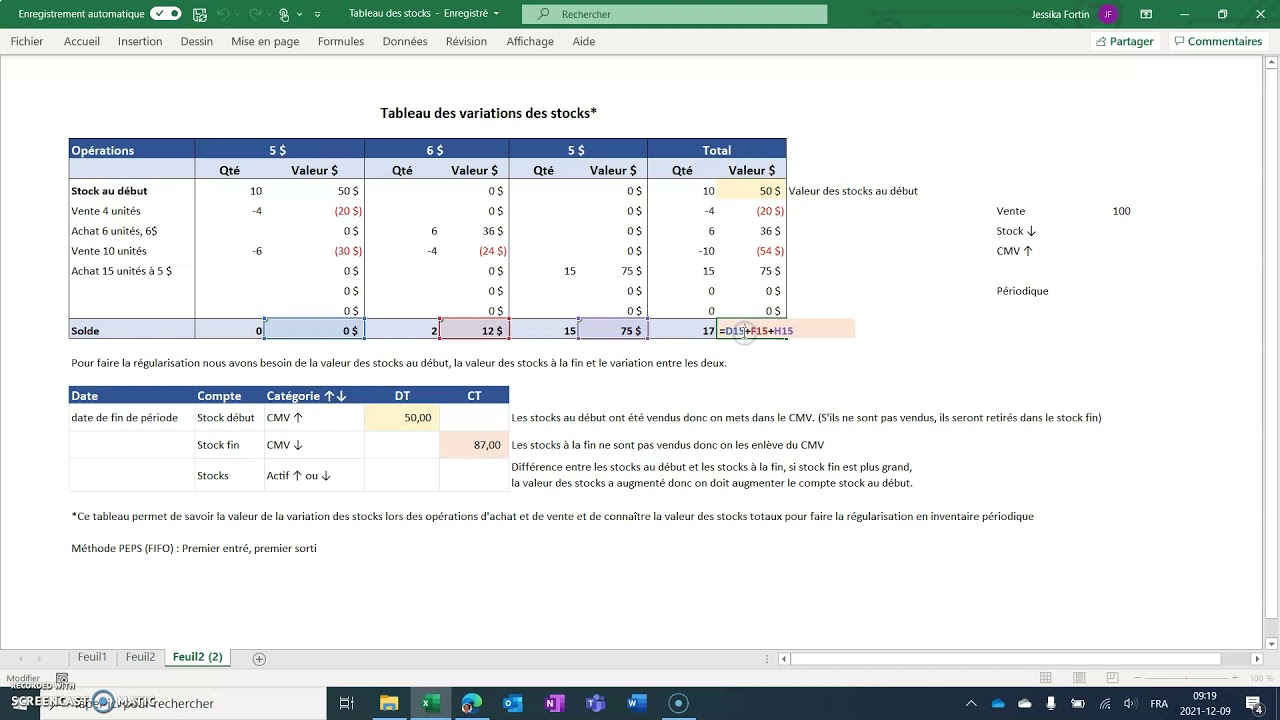Viewport: 1280px width, 720px height.
Task: Click the horizontal scrollbar left arrow
Action: 784,659
